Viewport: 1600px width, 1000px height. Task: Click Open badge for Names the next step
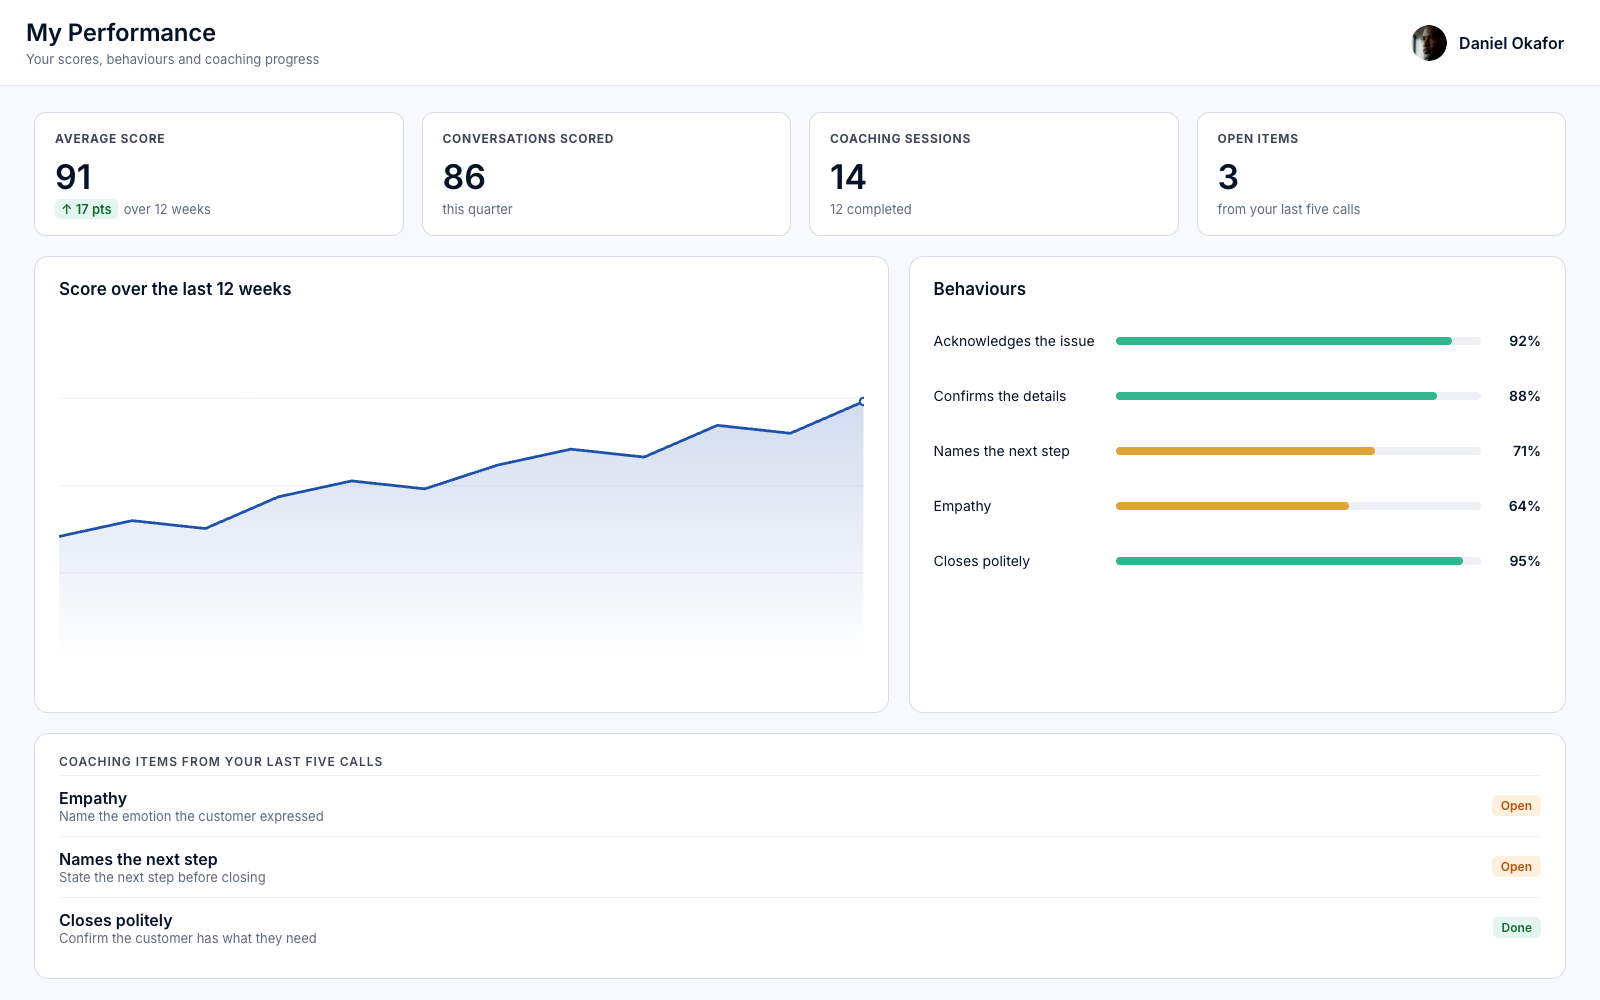pos(1516,867)
